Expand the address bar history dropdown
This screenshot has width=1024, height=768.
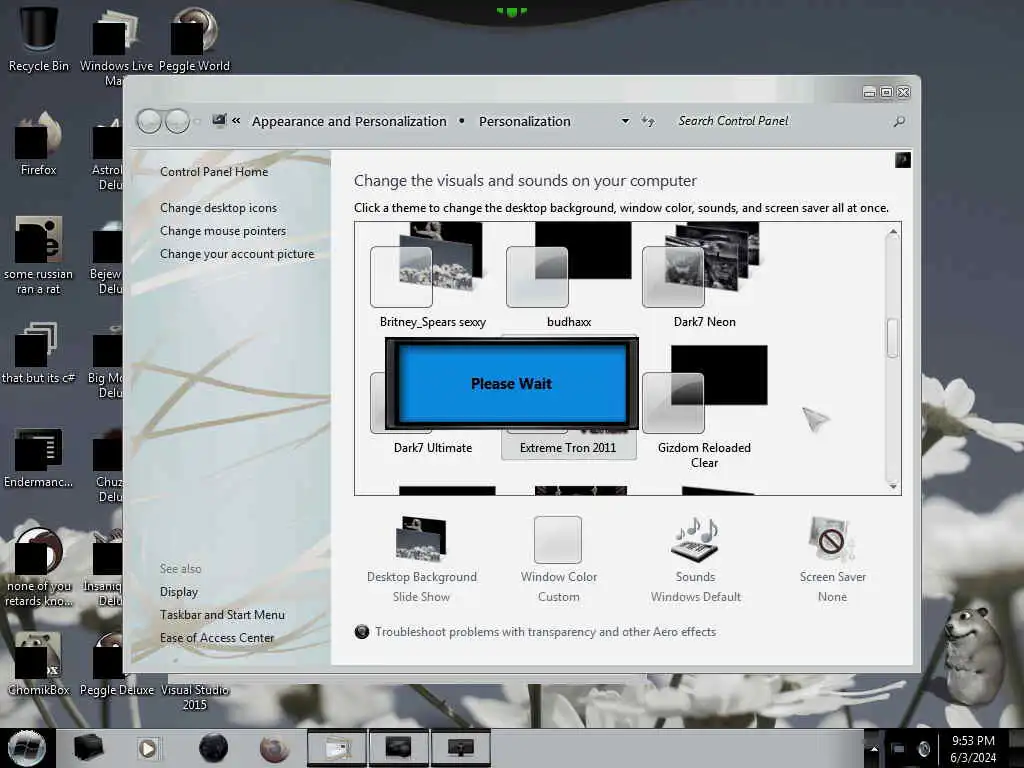pyautogui.click(x=625, y=121)
